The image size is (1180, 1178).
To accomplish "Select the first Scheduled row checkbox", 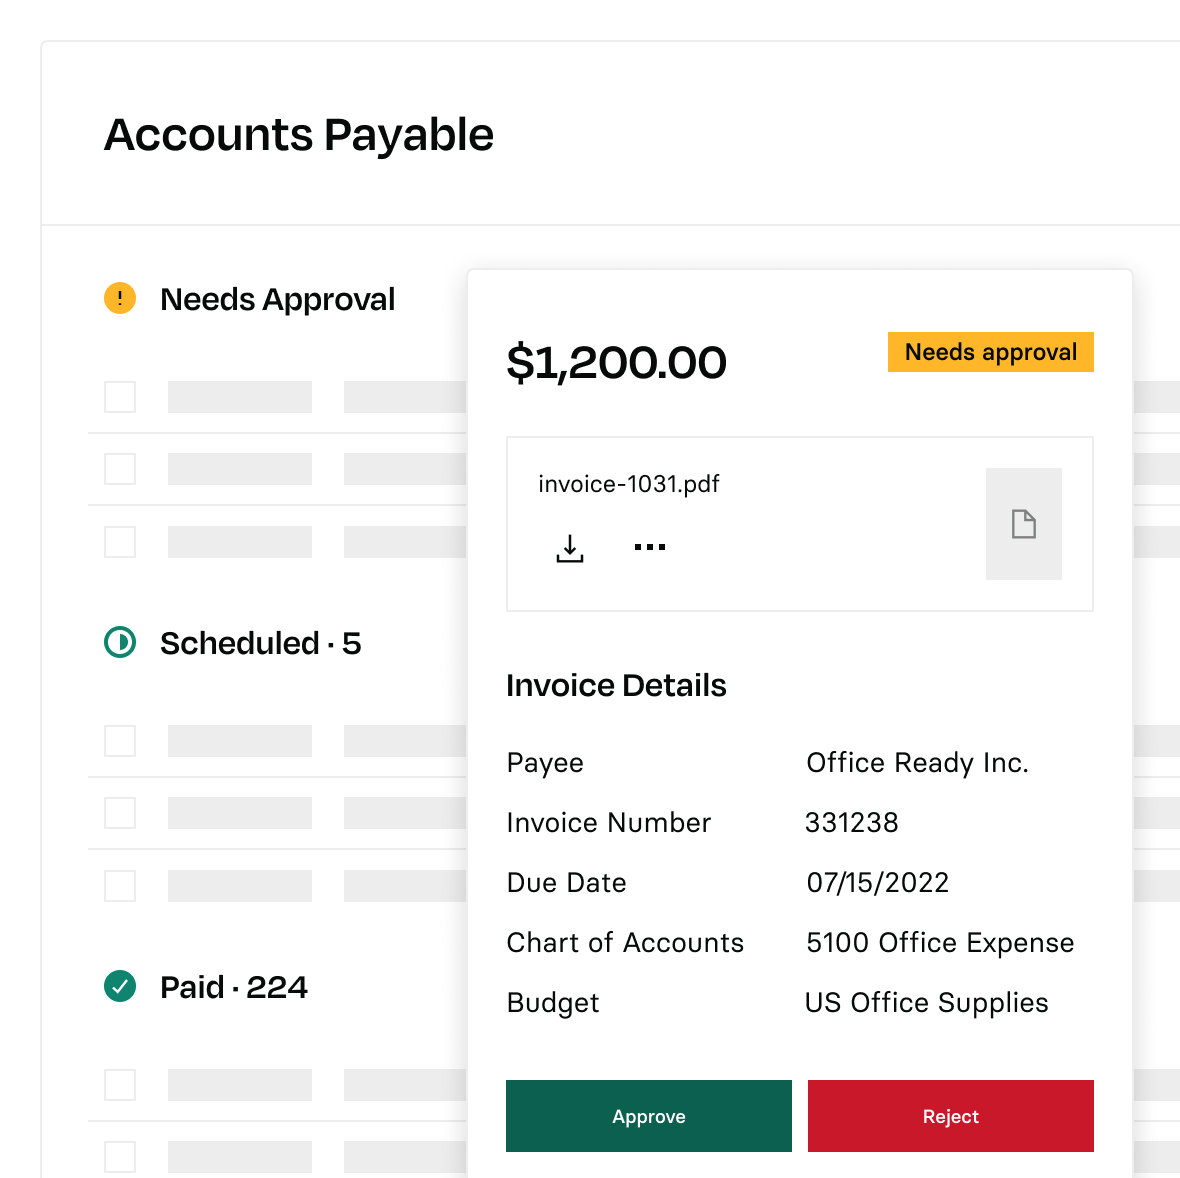I will (x=120, y=741).
